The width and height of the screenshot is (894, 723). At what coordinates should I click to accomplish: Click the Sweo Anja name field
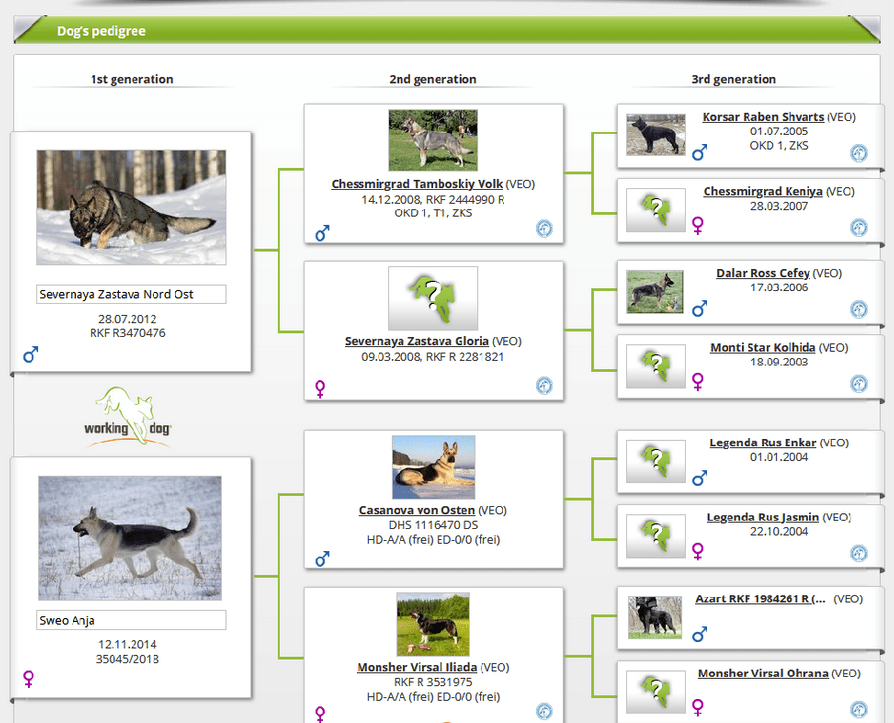(130, 620)
